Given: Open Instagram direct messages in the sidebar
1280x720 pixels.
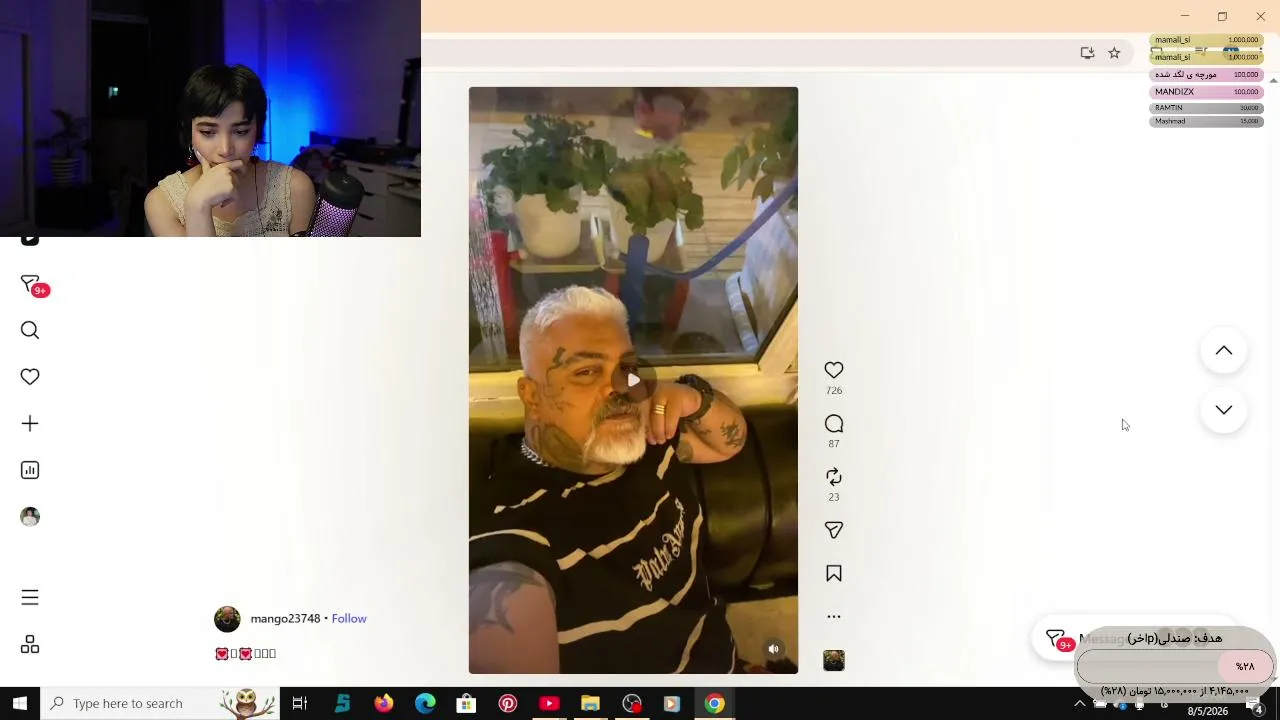Looking at the screenshot, I should click(30, 285).
